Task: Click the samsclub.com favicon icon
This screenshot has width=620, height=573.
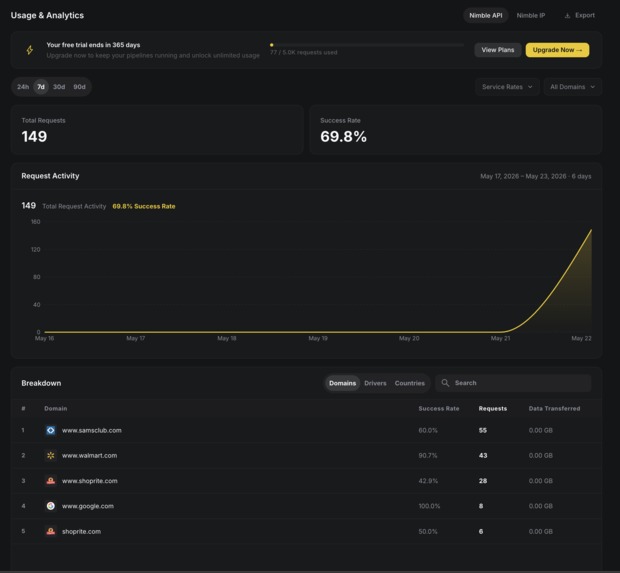Action: (x=51, y=430)
